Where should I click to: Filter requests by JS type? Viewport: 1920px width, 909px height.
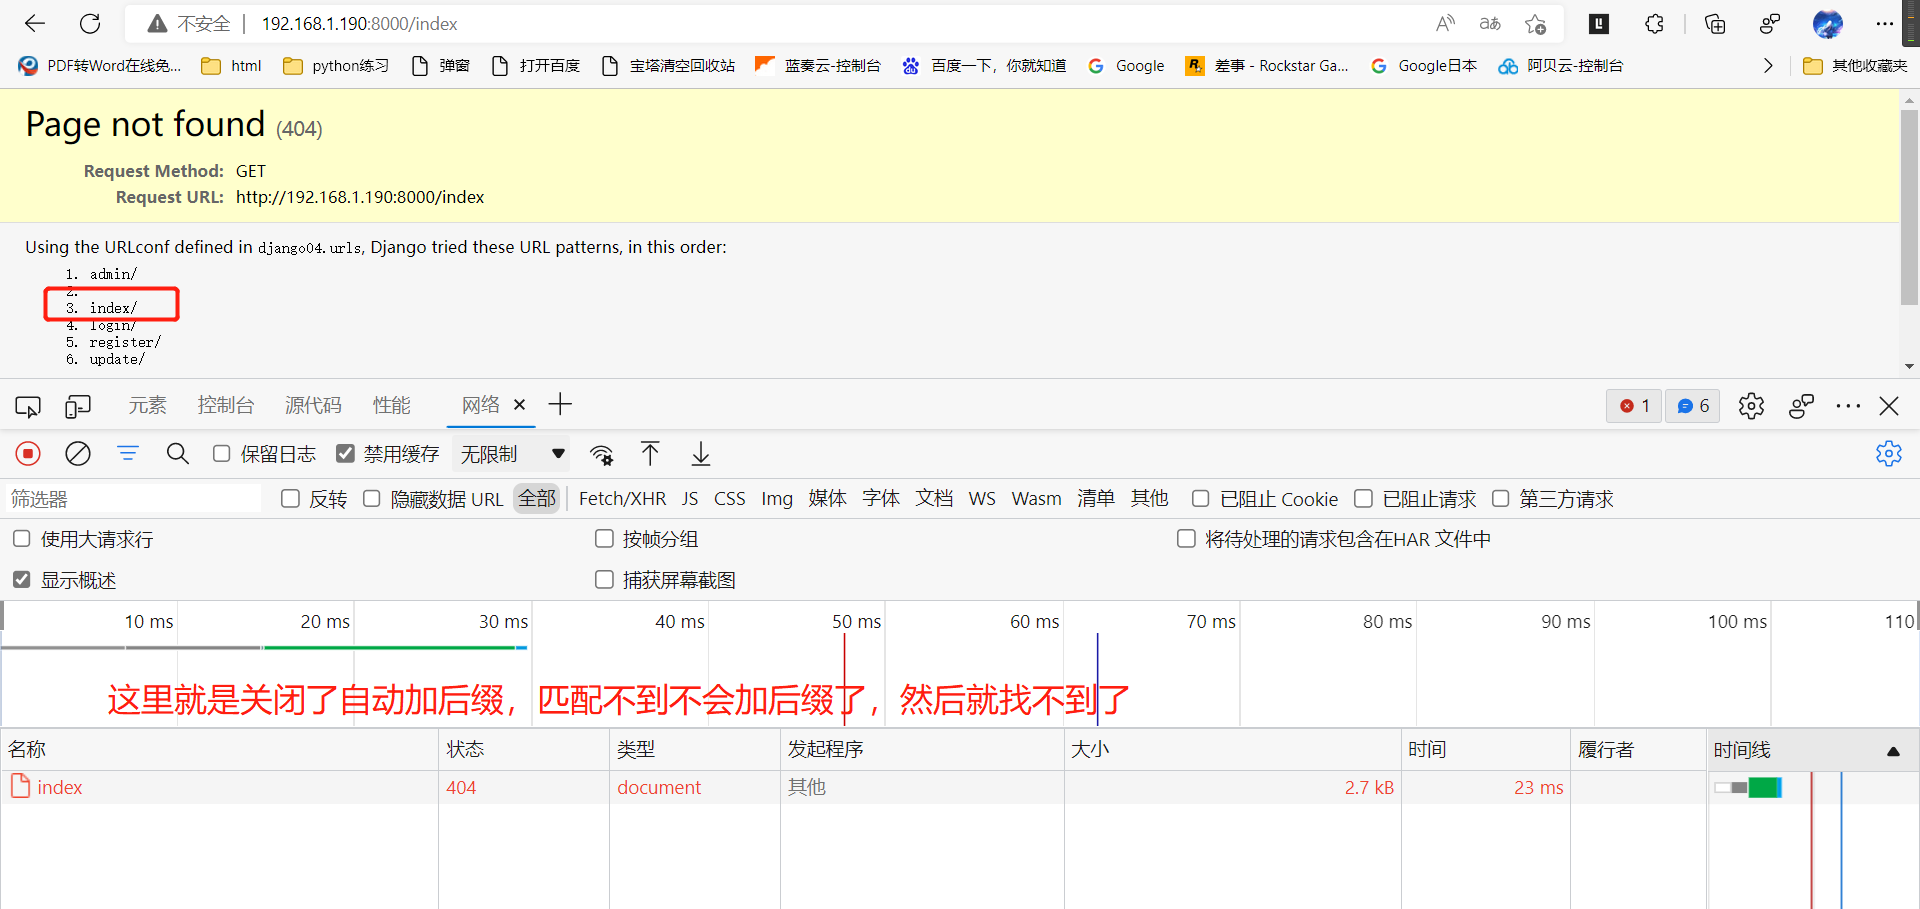coord(690,499)
